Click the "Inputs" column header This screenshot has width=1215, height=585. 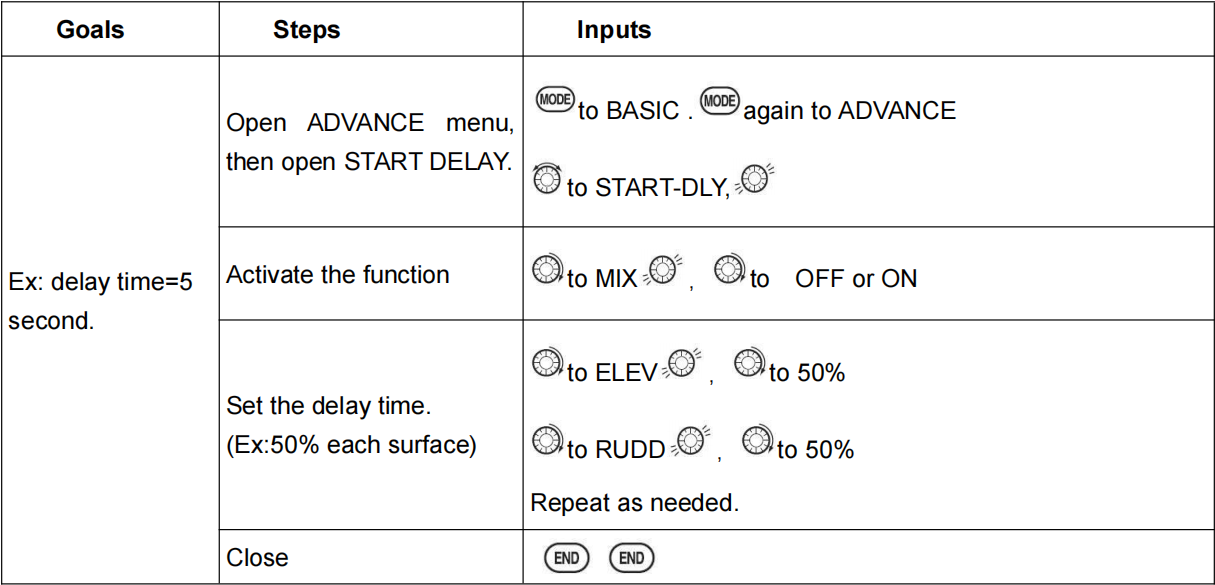pos(613,30)
